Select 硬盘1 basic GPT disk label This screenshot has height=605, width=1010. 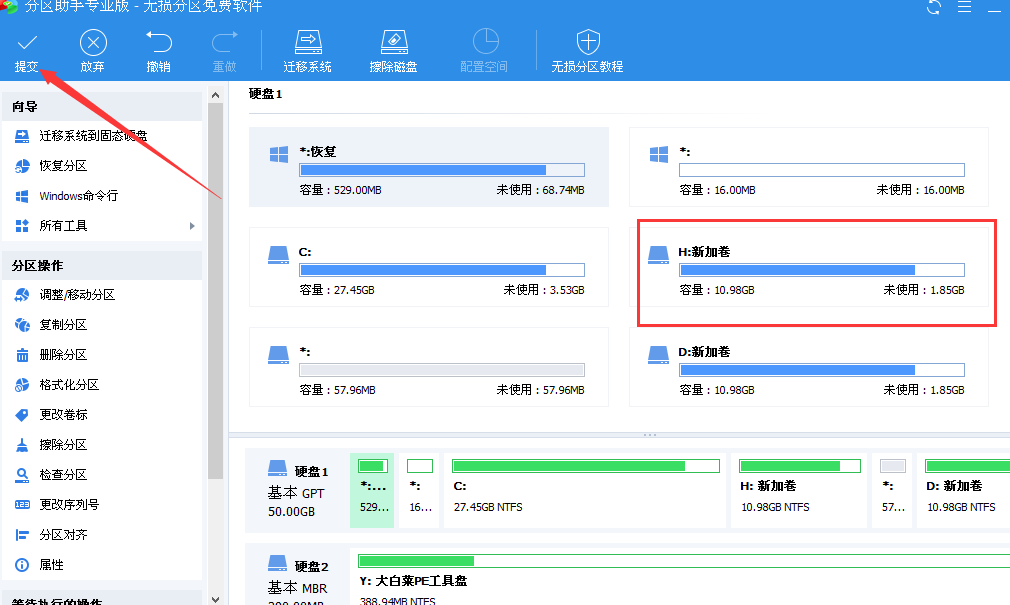(x=298, y=491)
